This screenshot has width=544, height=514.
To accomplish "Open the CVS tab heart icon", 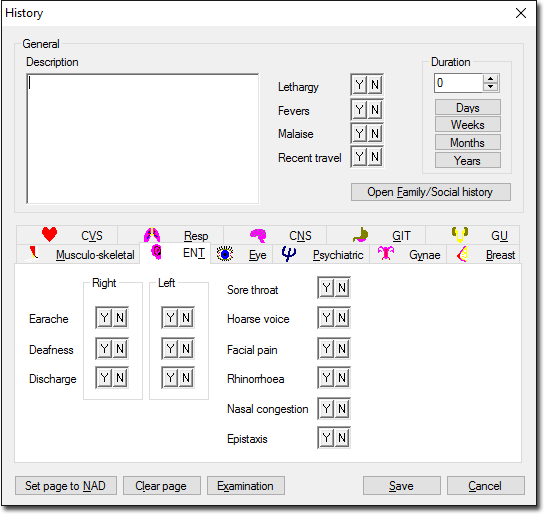I will point(49,235).
